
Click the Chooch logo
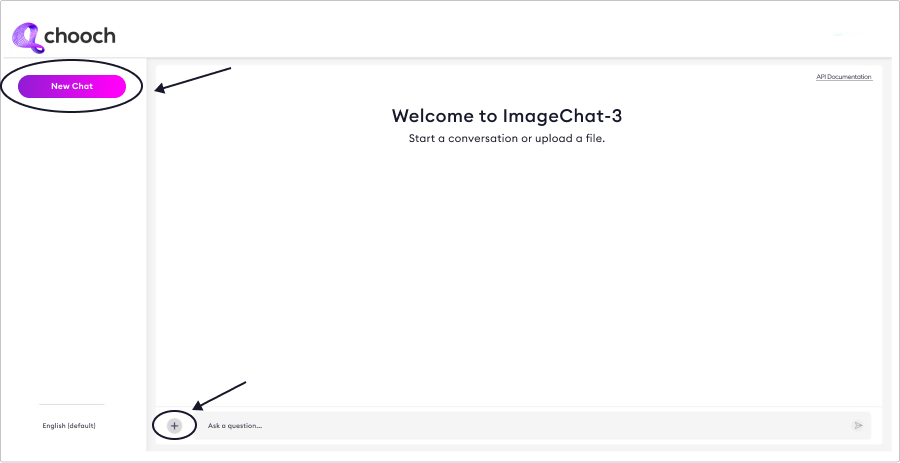coord(64,37)
